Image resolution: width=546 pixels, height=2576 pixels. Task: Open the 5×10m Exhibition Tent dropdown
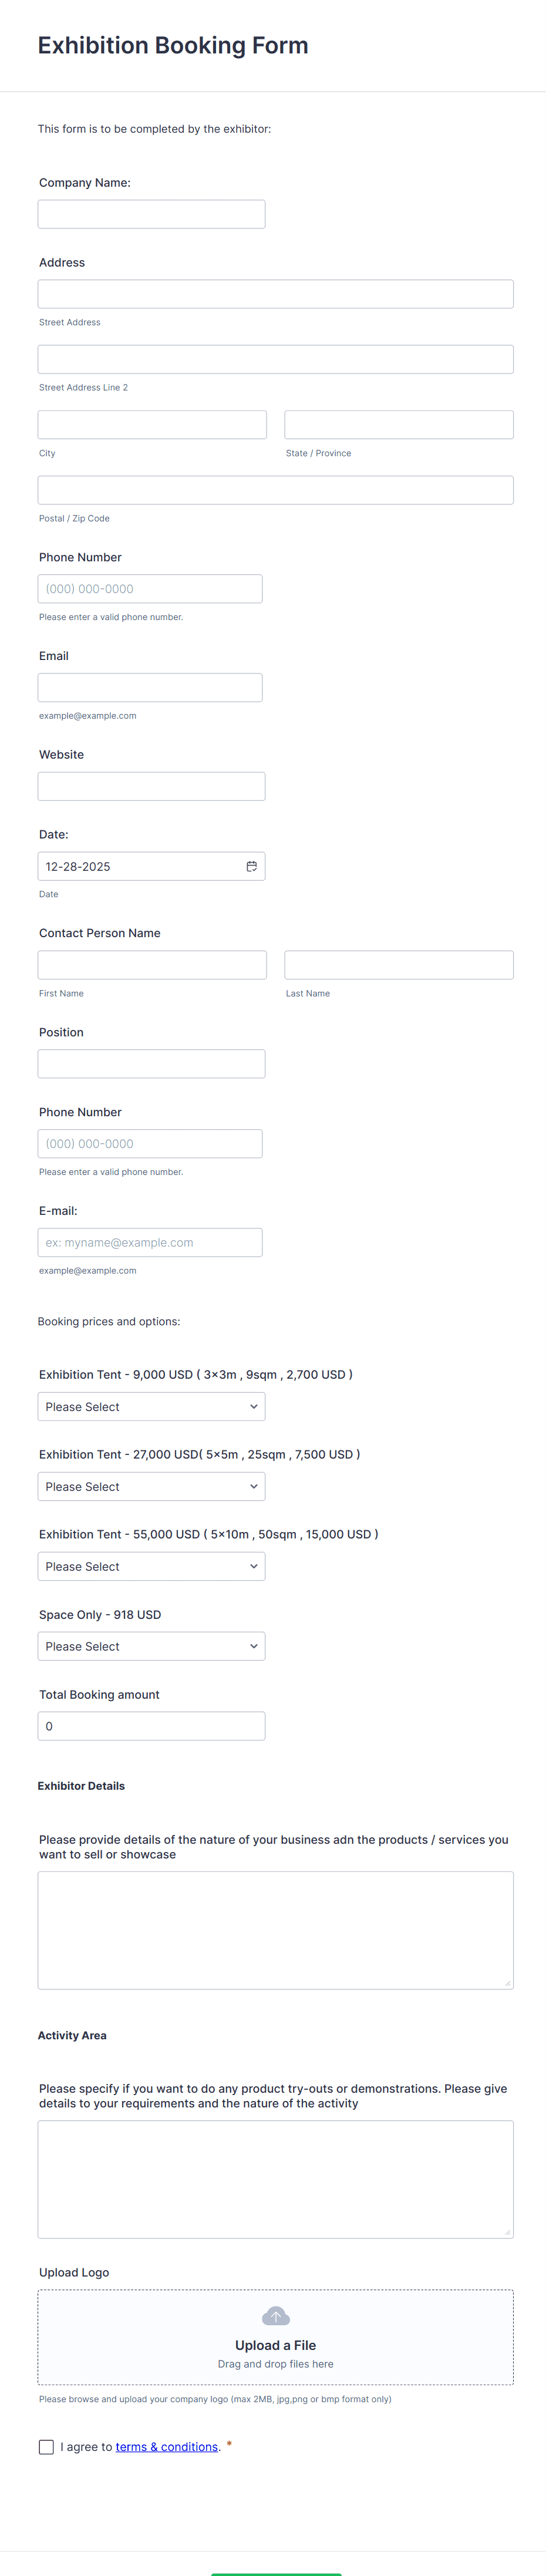click(x=151, y=1566)
